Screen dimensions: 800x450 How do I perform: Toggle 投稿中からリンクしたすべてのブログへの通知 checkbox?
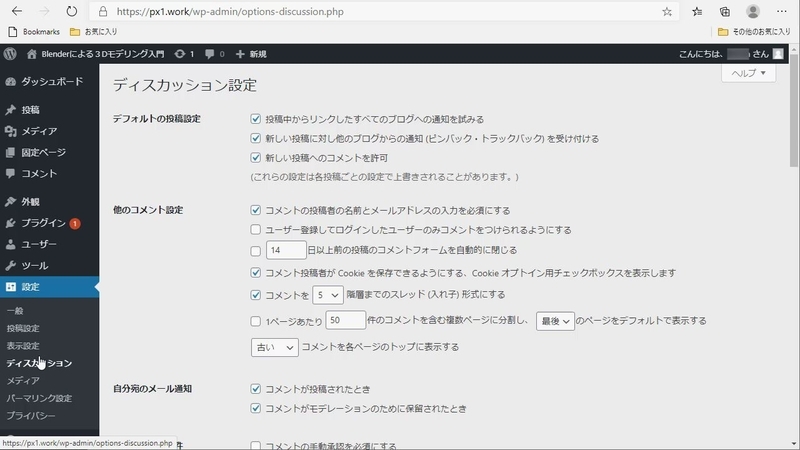pyautogui.click(x=256, y=119)
